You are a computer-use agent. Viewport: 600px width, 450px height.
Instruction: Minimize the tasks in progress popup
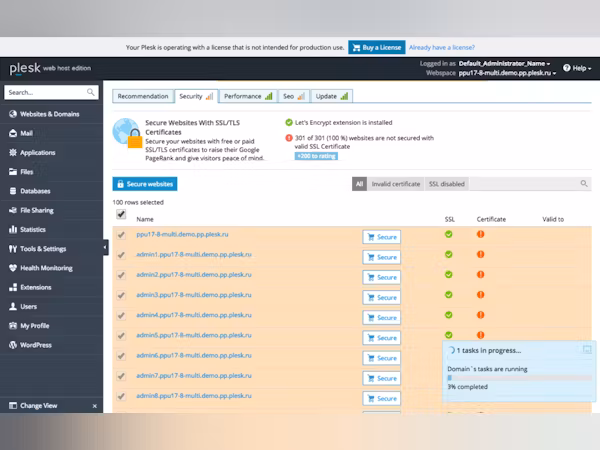(587, 349)
